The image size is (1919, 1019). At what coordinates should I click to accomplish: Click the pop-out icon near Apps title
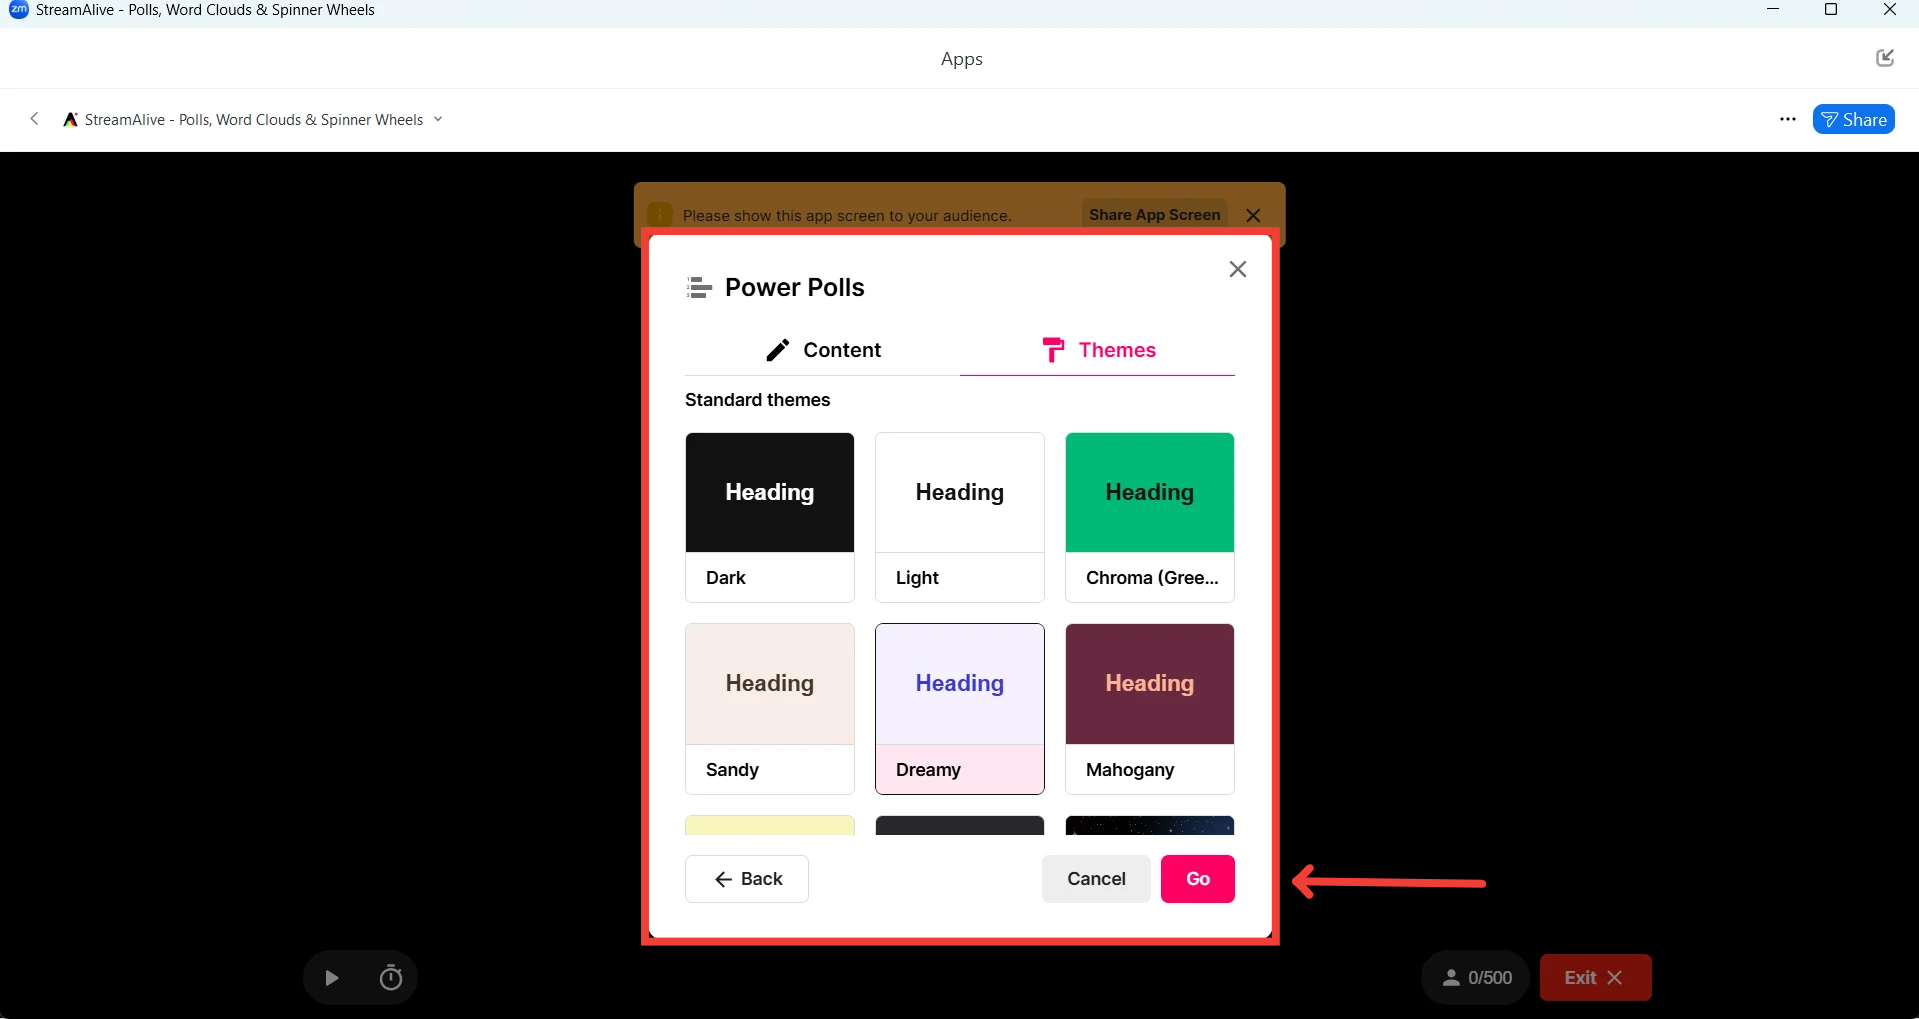click(x=1885, y=58)
